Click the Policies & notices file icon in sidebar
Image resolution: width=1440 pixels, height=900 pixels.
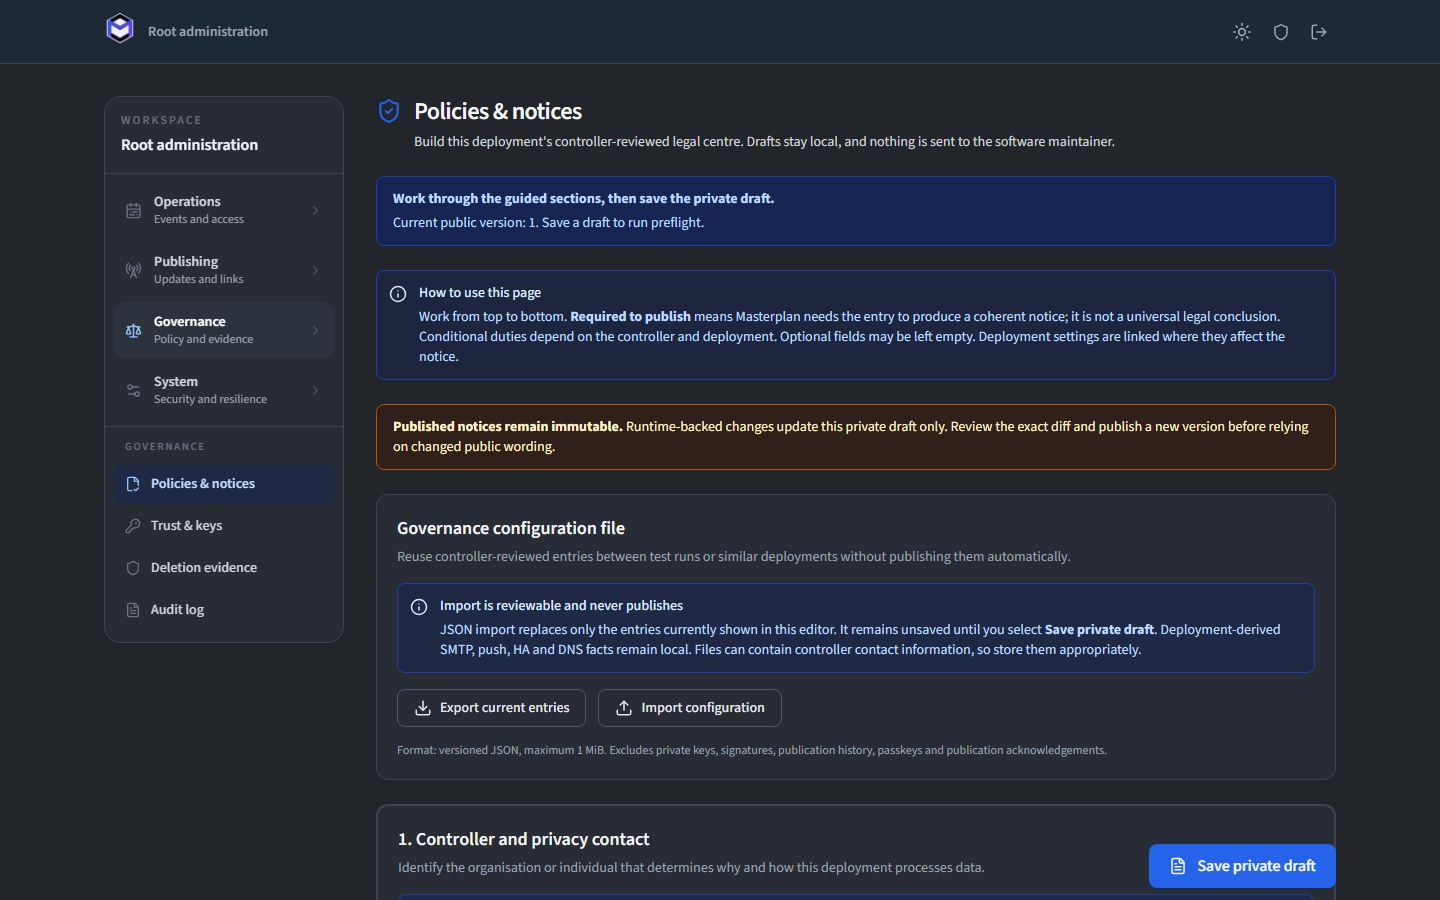[133, 484]
